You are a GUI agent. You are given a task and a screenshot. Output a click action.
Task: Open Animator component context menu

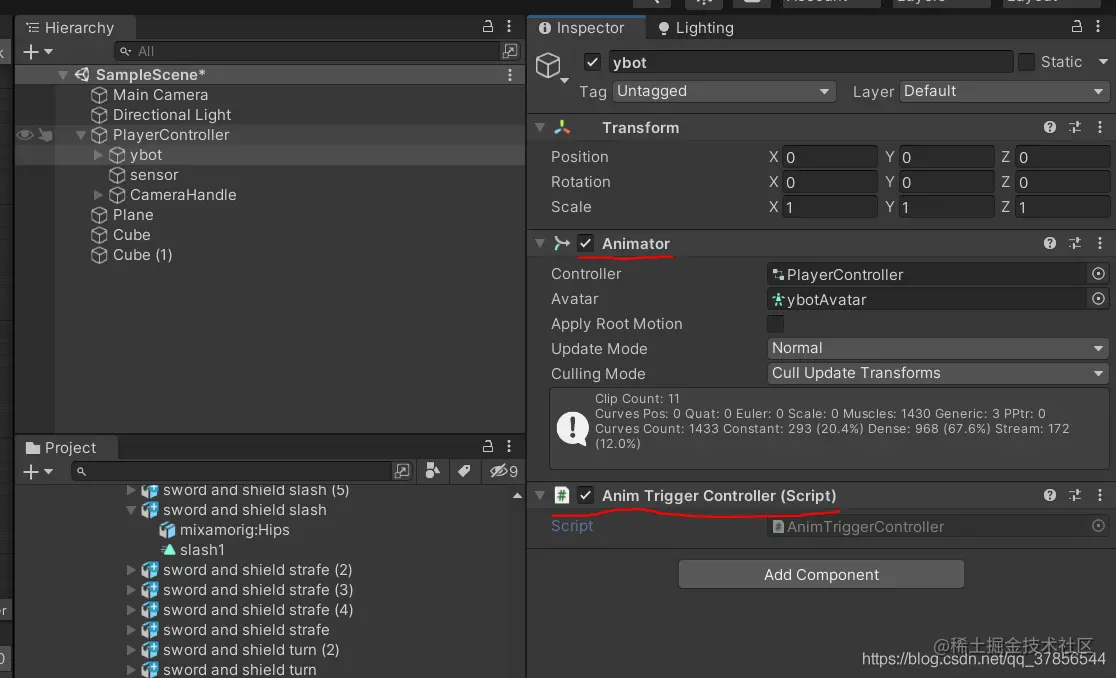pos(1100,243)
